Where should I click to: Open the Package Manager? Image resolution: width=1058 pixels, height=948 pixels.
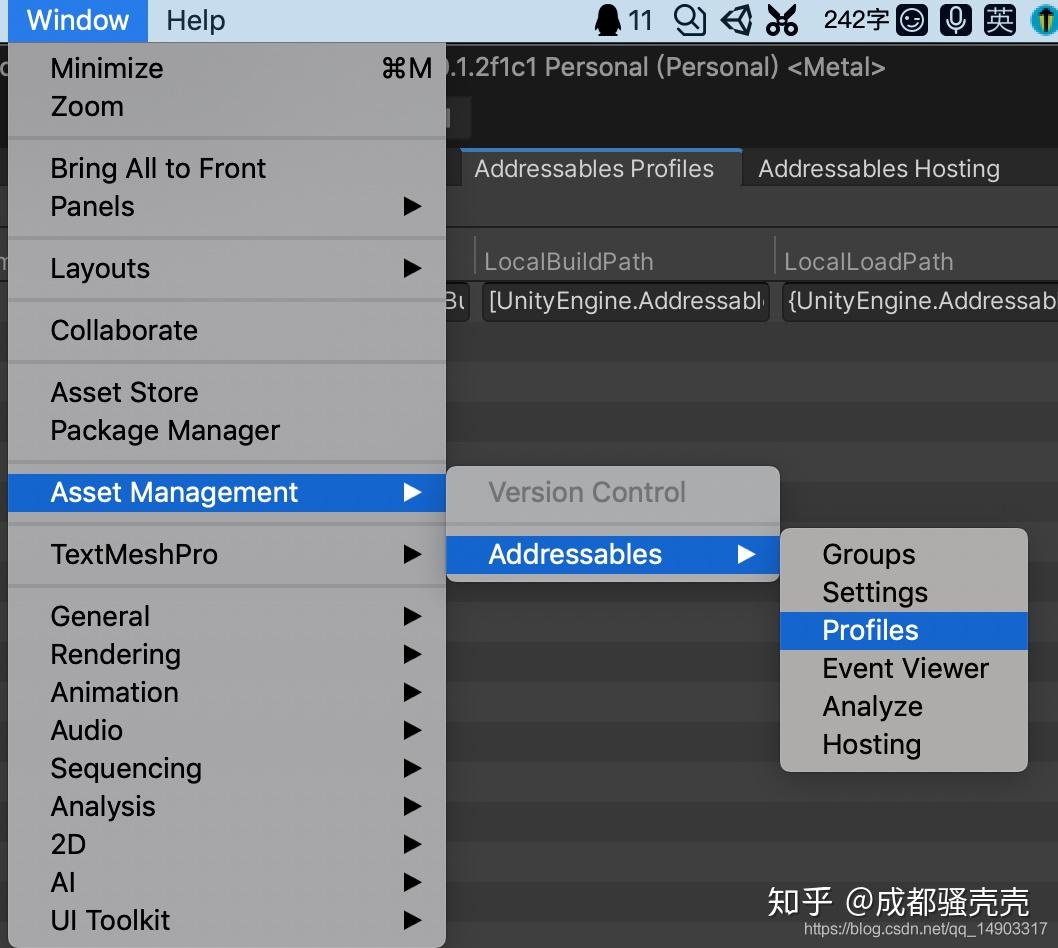click(x=164, y=430)
